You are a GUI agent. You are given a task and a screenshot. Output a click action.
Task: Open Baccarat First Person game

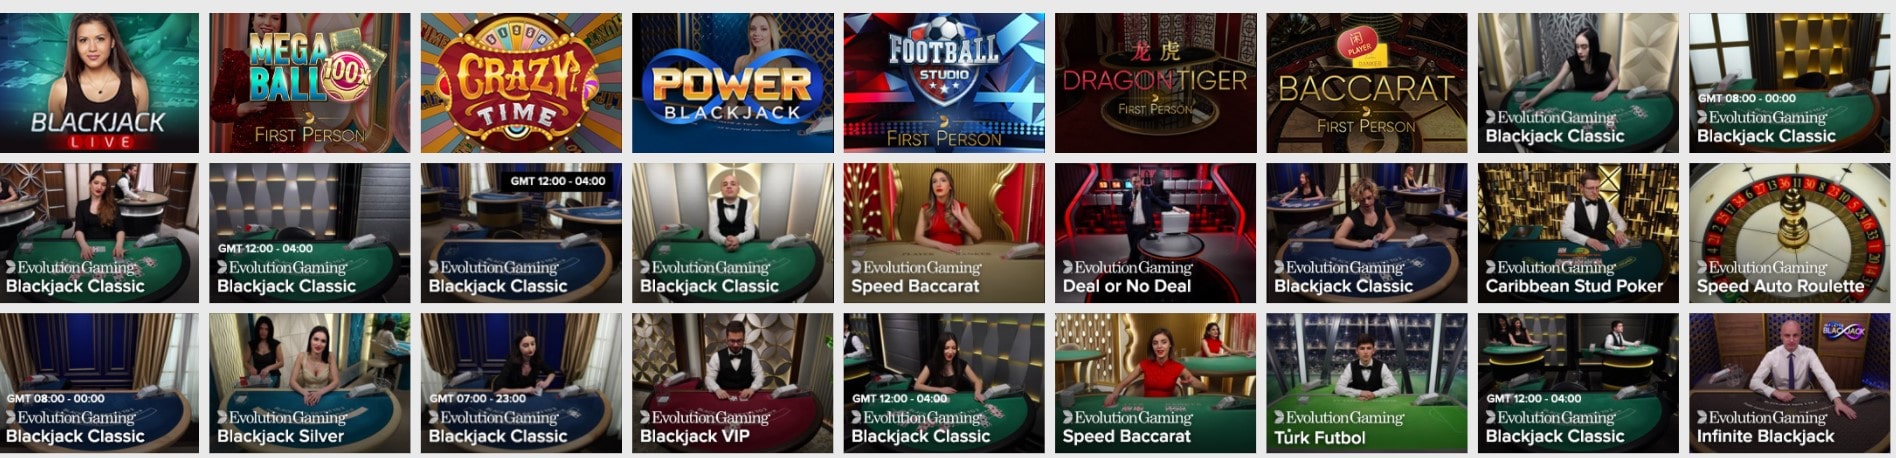1367,83
